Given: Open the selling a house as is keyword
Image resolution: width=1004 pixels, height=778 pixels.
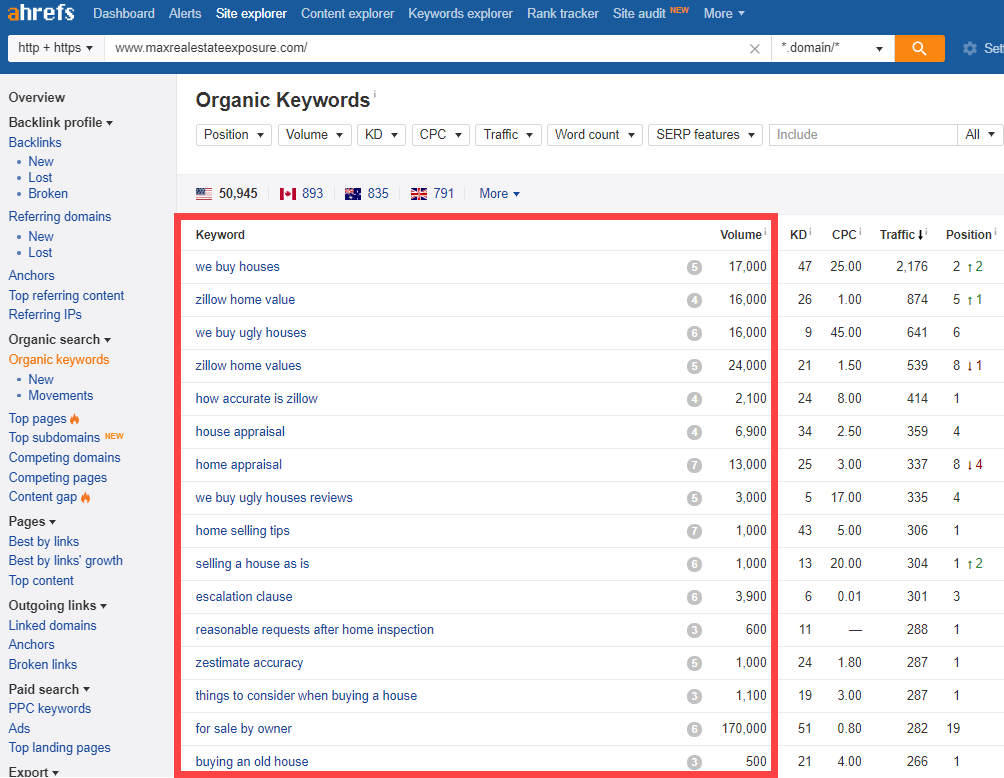Looking at the screenshot, I should coord(252,563).
